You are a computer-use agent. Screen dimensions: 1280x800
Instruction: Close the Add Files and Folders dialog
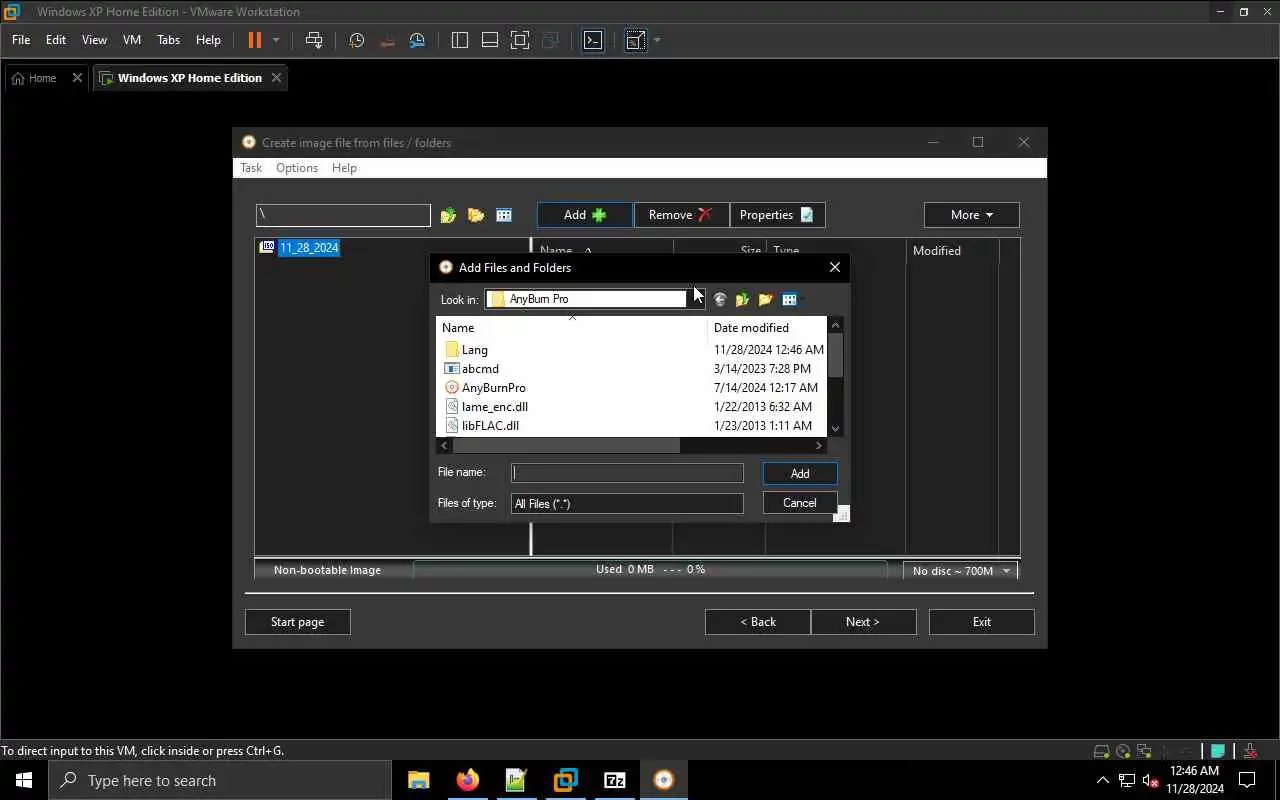[x=835, y=267]
